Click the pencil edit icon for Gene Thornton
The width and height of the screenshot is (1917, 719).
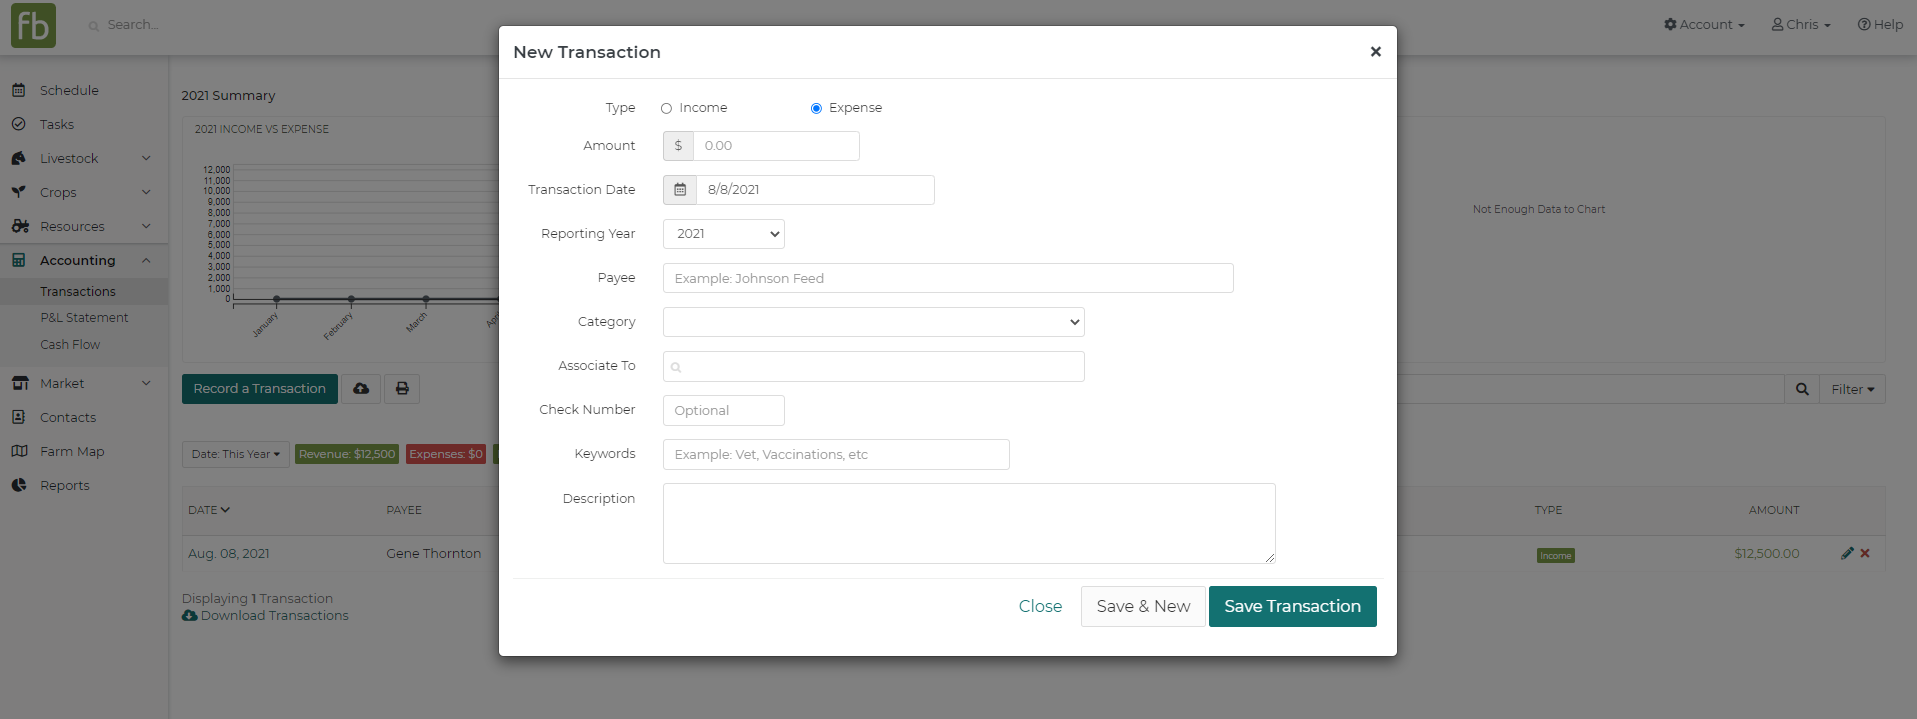click(1847, 553)
